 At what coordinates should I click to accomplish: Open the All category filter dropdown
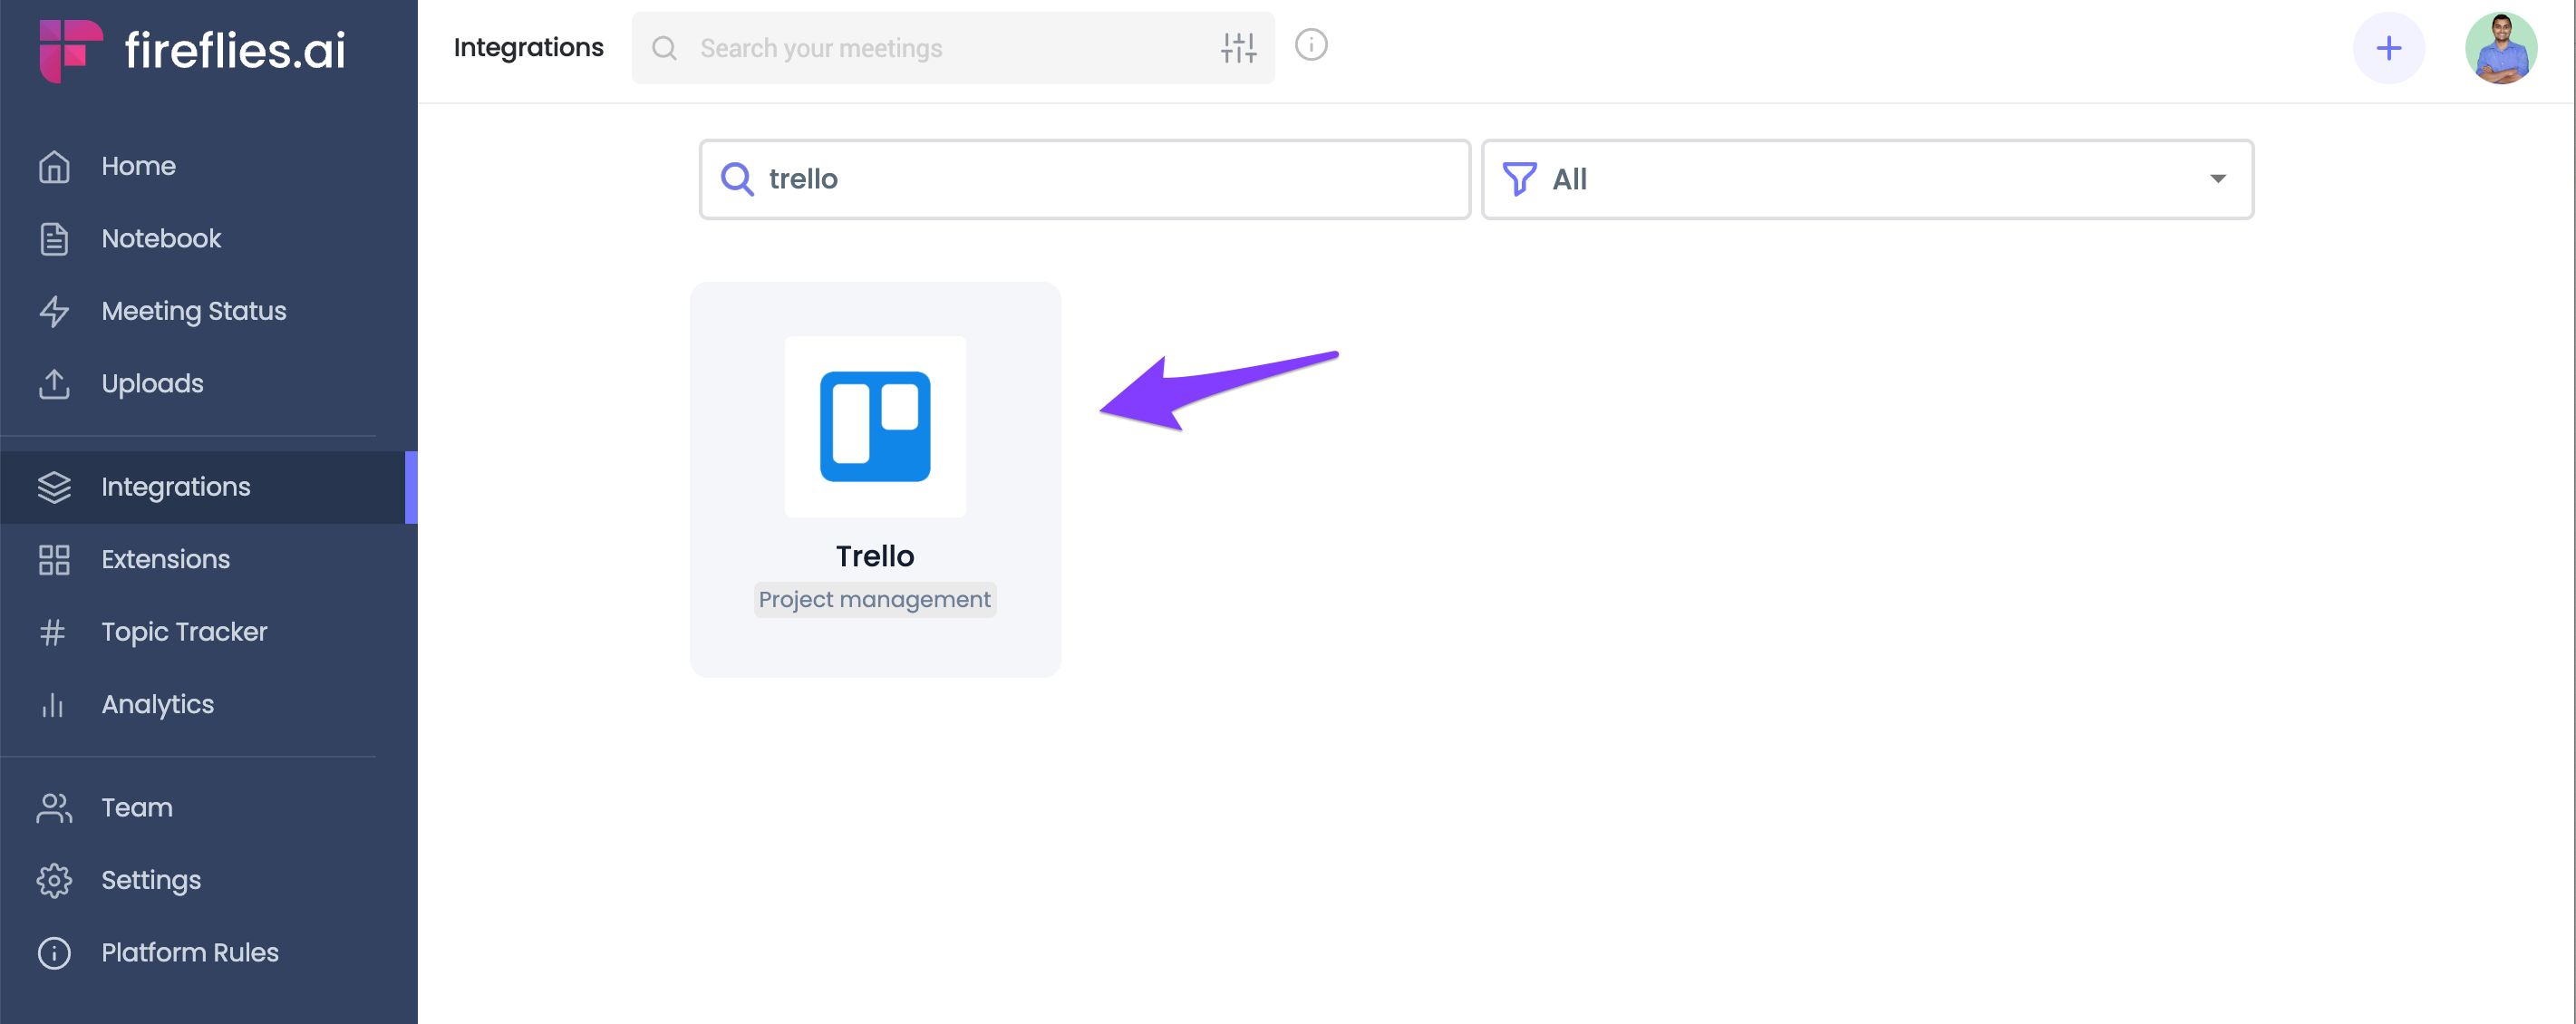(x=1867, y=179)
